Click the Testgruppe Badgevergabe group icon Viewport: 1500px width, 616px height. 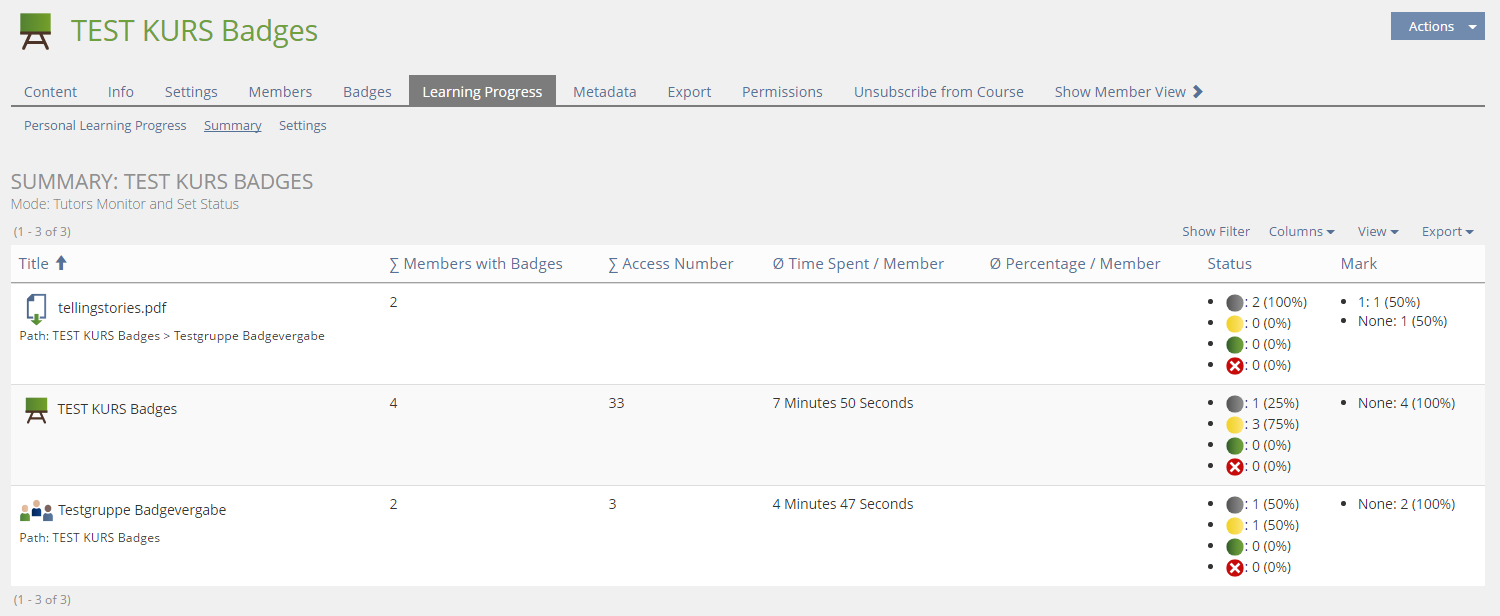coord(36,511)
